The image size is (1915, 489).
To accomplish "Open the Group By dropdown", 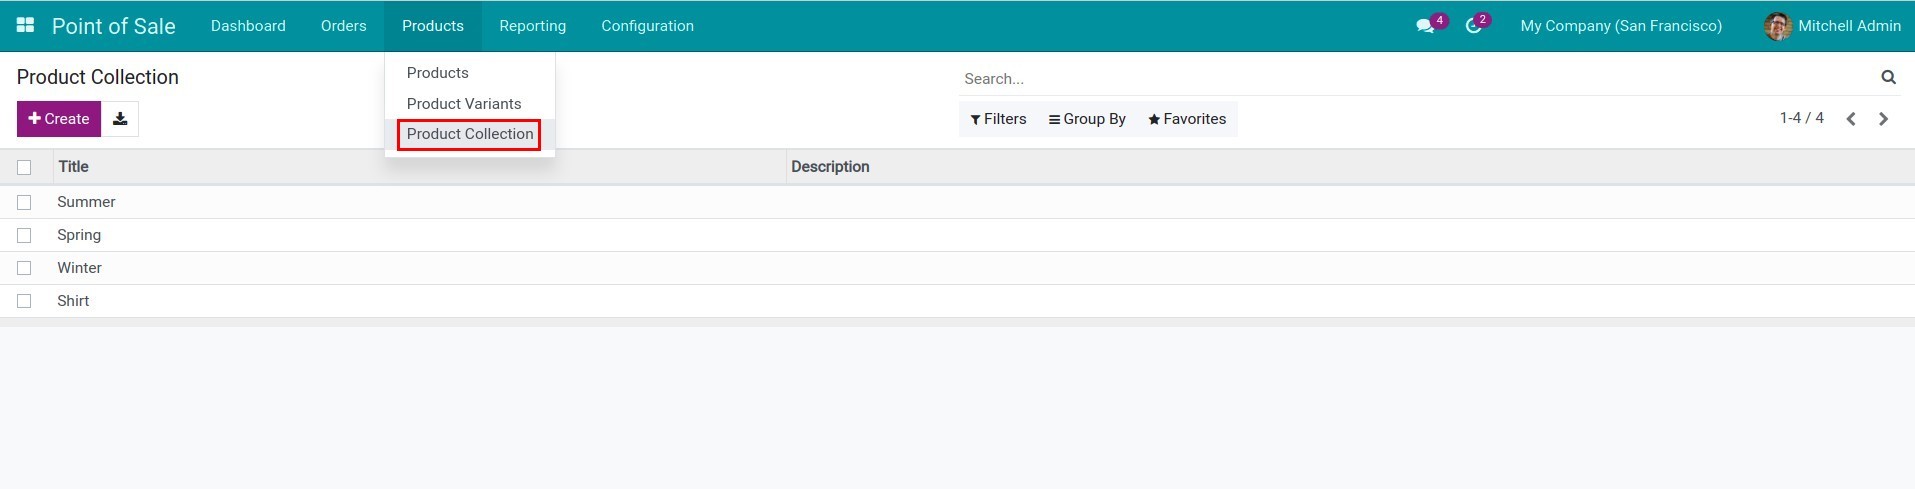I will point(1087,119).
